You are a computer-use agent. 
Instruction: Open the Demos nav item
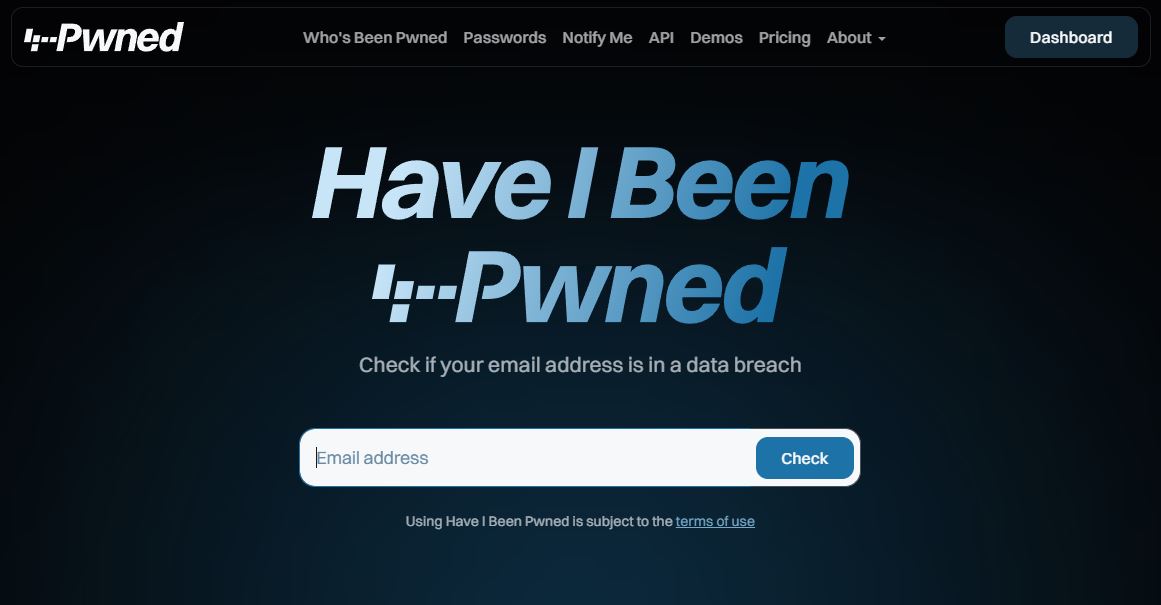pyautogui.click(x=716, y=38)
